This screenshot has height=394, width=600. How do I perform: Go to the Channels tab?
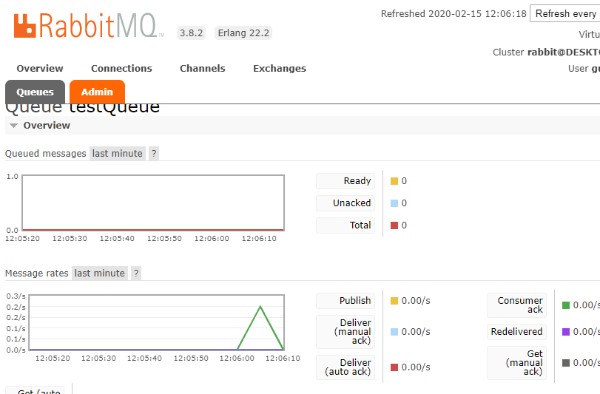point(202,68)
